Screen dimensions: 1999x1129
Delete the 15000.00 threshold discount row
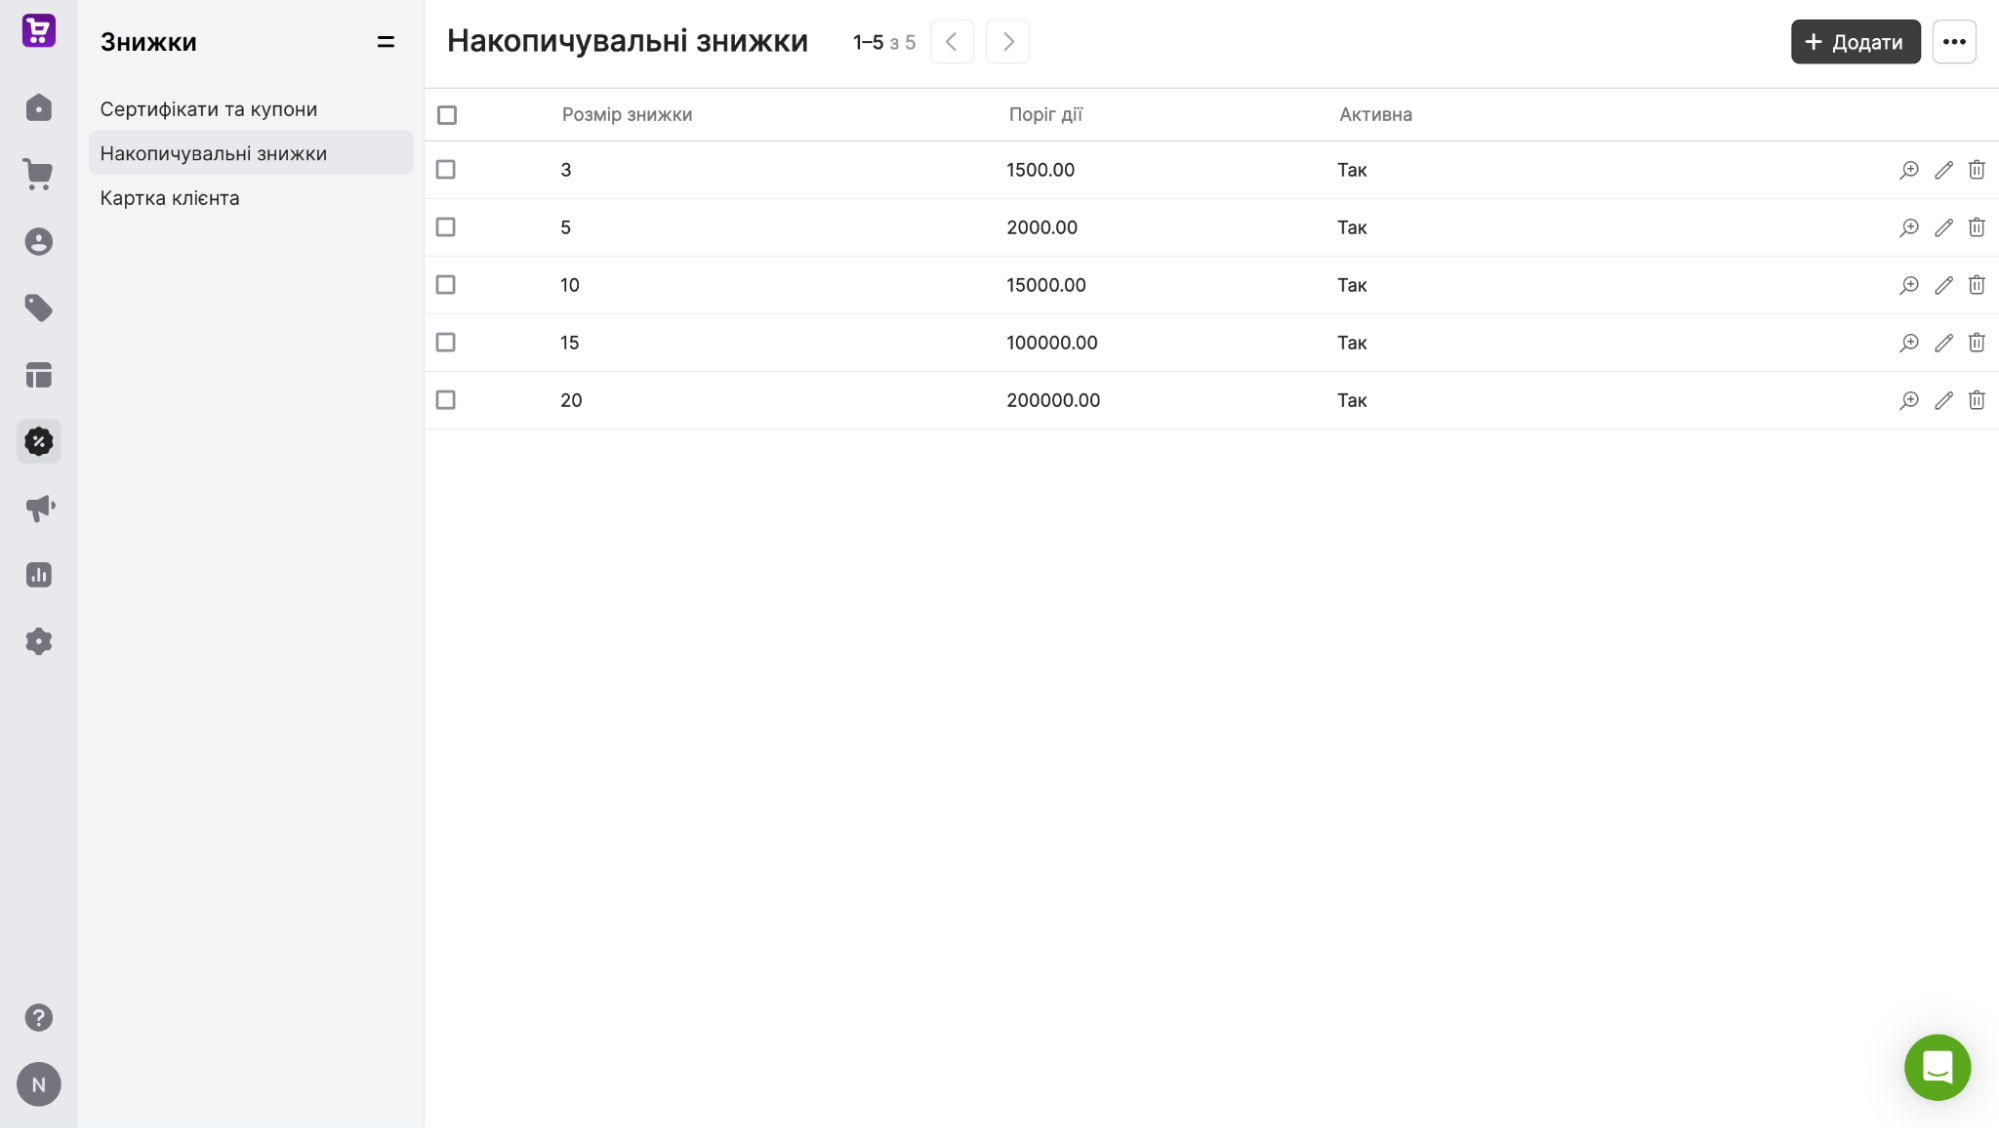(1976, 285)
